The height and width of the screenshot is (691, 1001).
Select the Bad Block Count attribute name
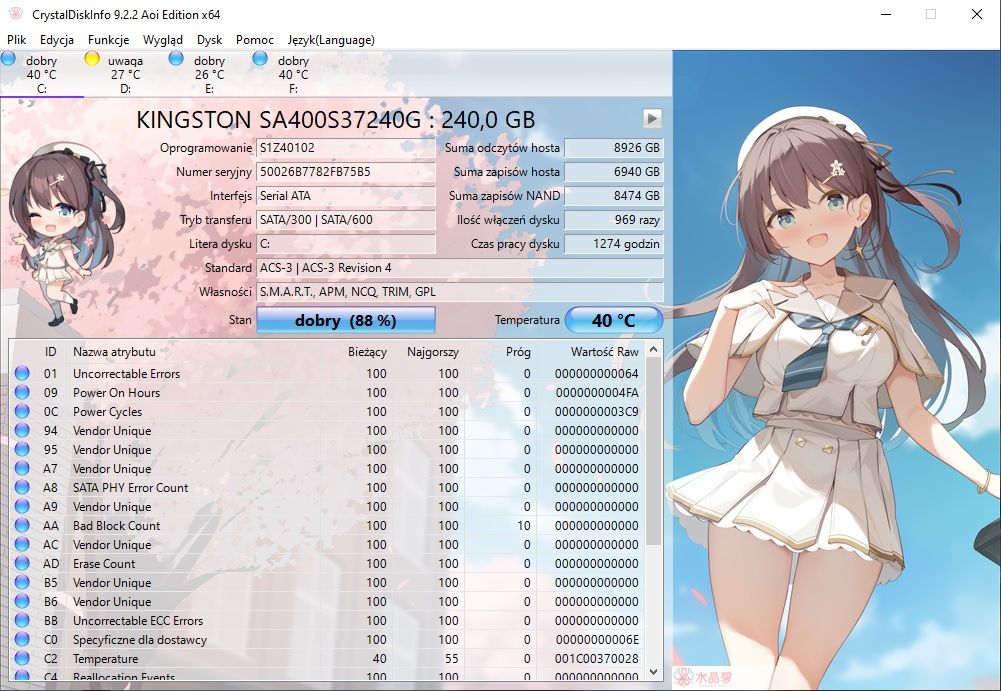(x=116, y=526)
